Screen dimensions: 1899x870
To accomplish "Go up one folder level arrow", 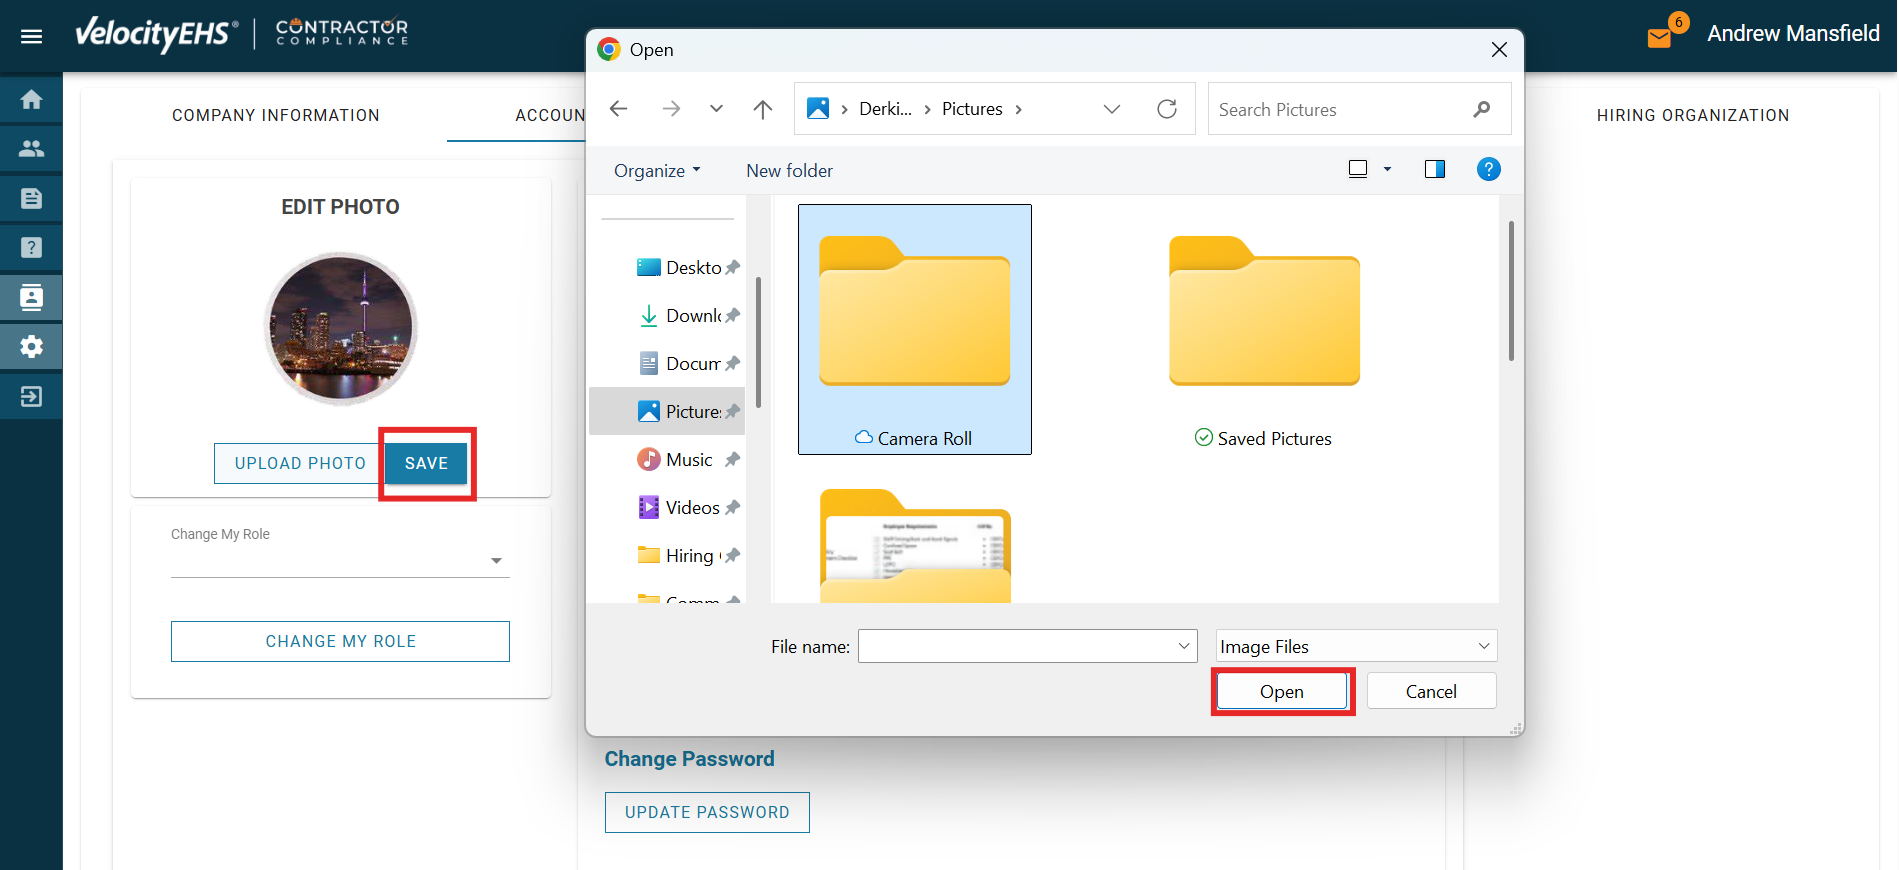I will [x=762, y=109].
